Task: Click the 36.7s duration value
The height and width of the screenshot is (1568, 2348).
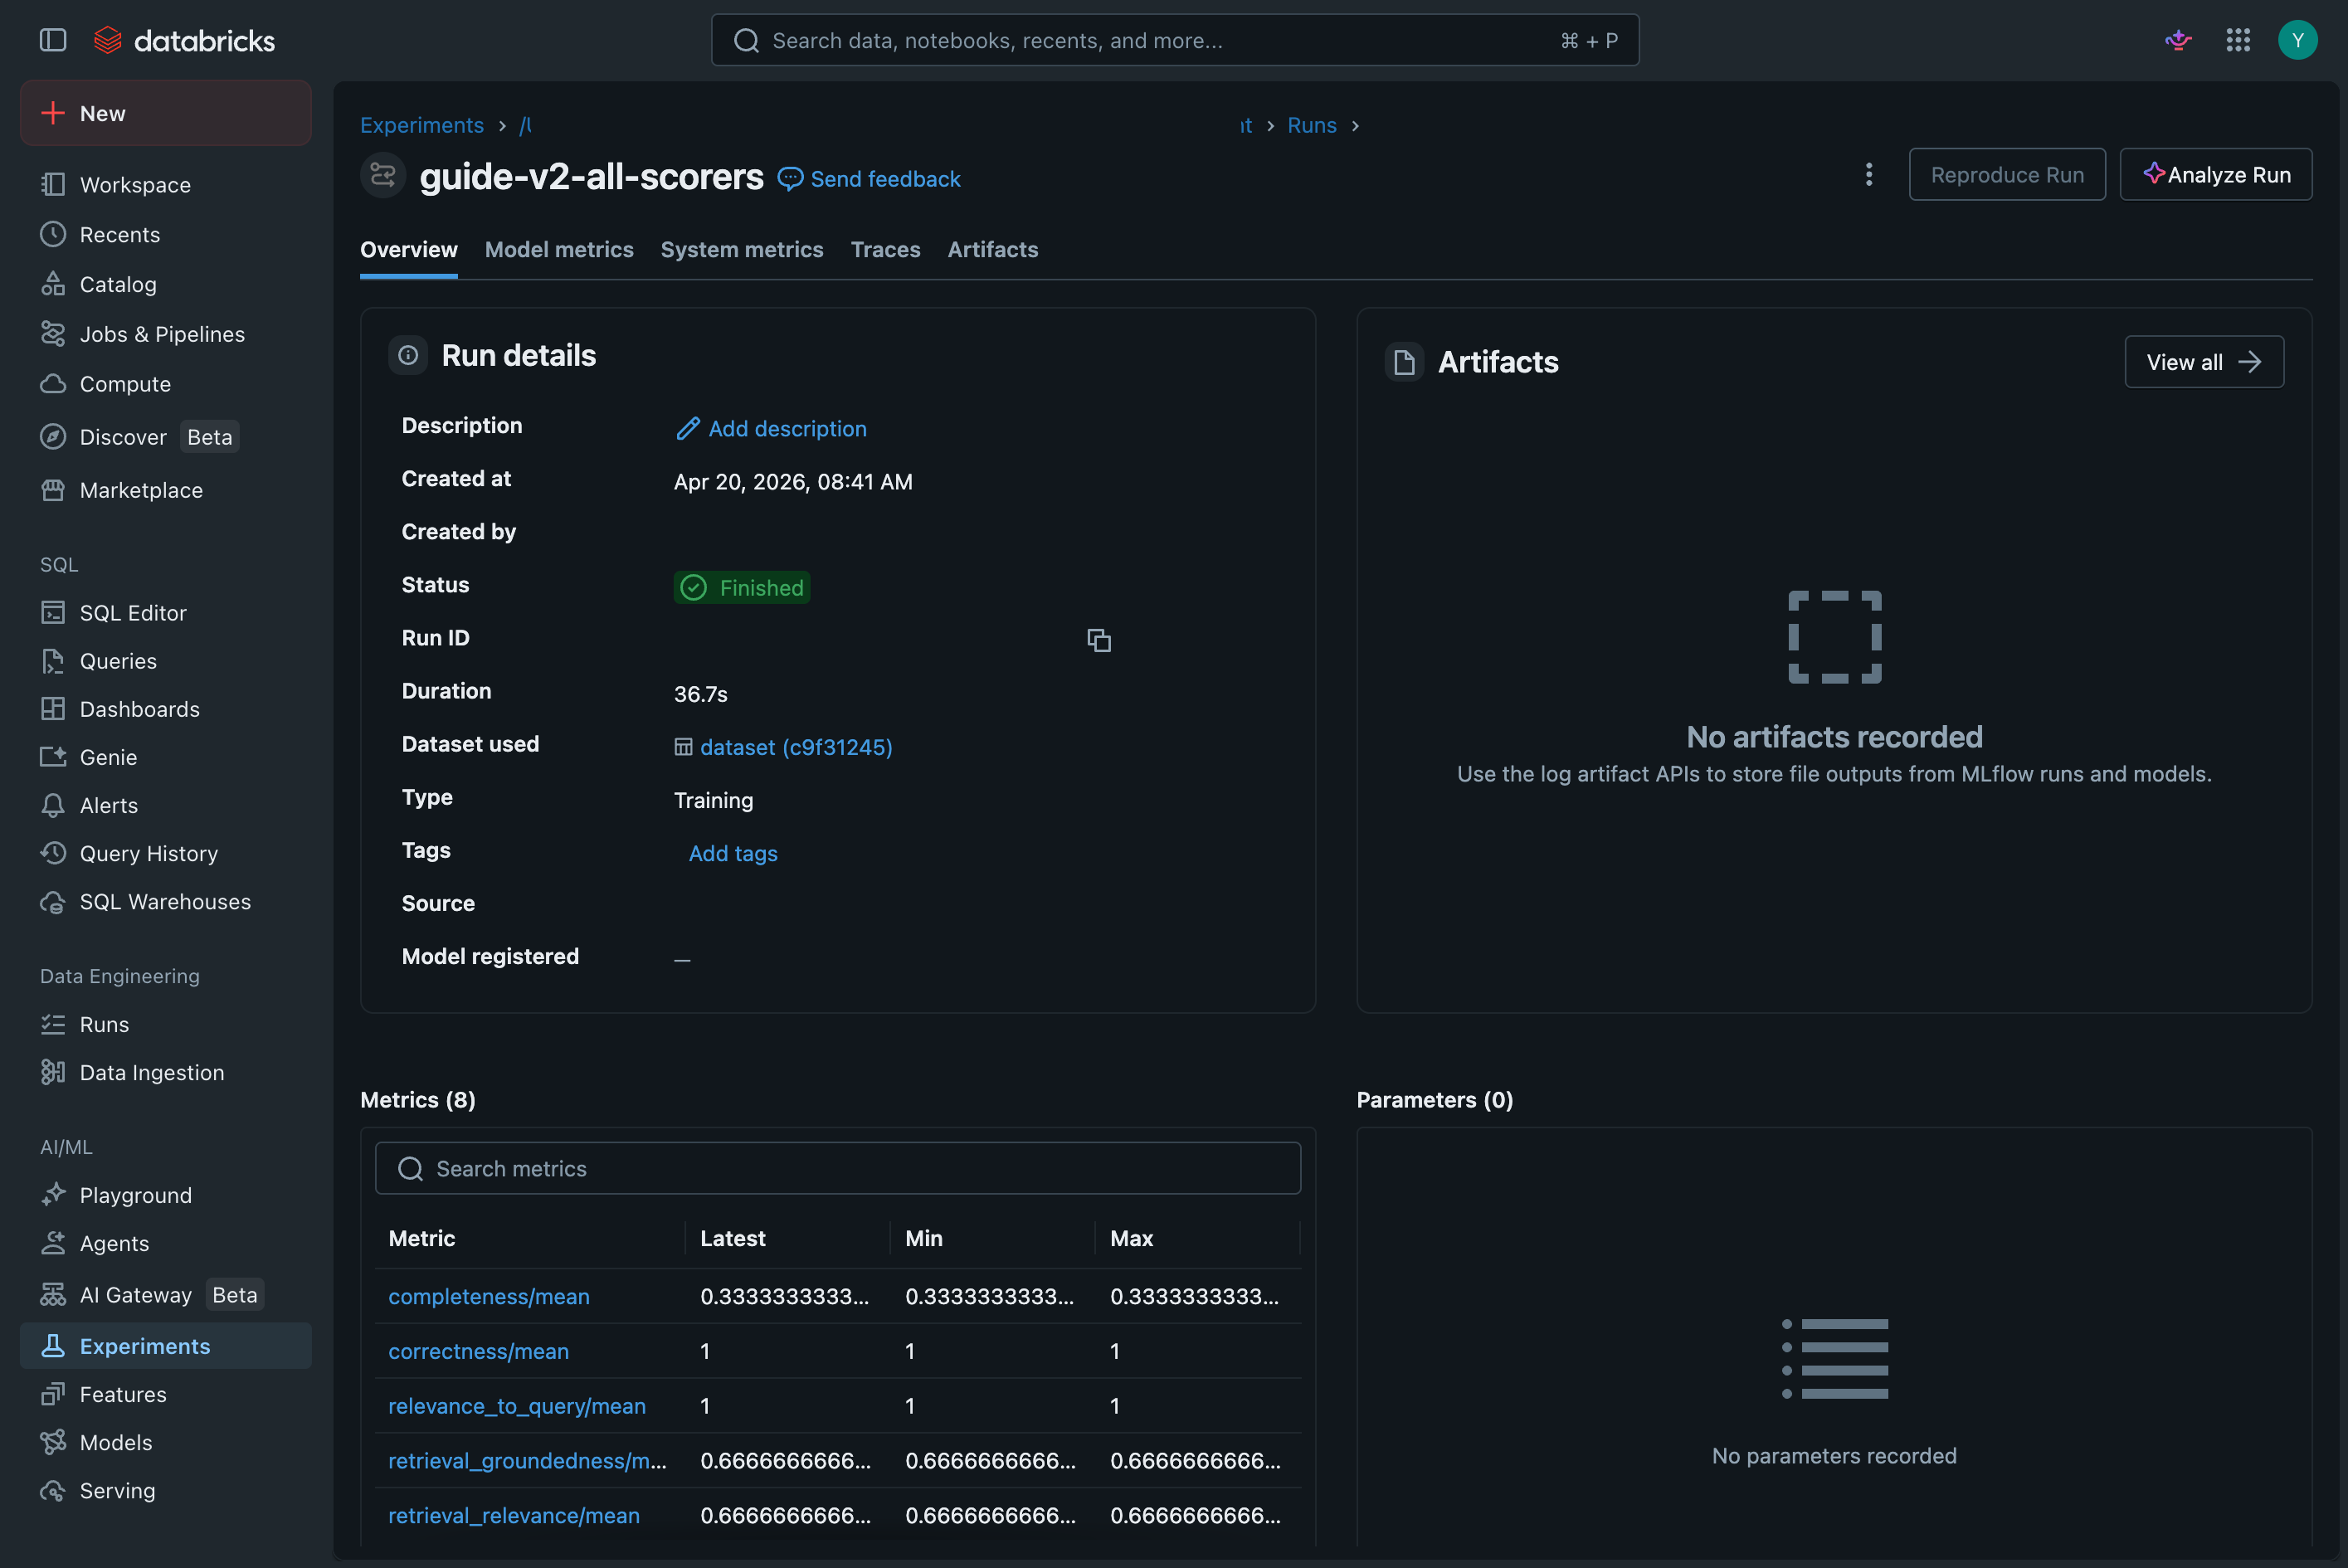Action: click(x=701, y=694)
